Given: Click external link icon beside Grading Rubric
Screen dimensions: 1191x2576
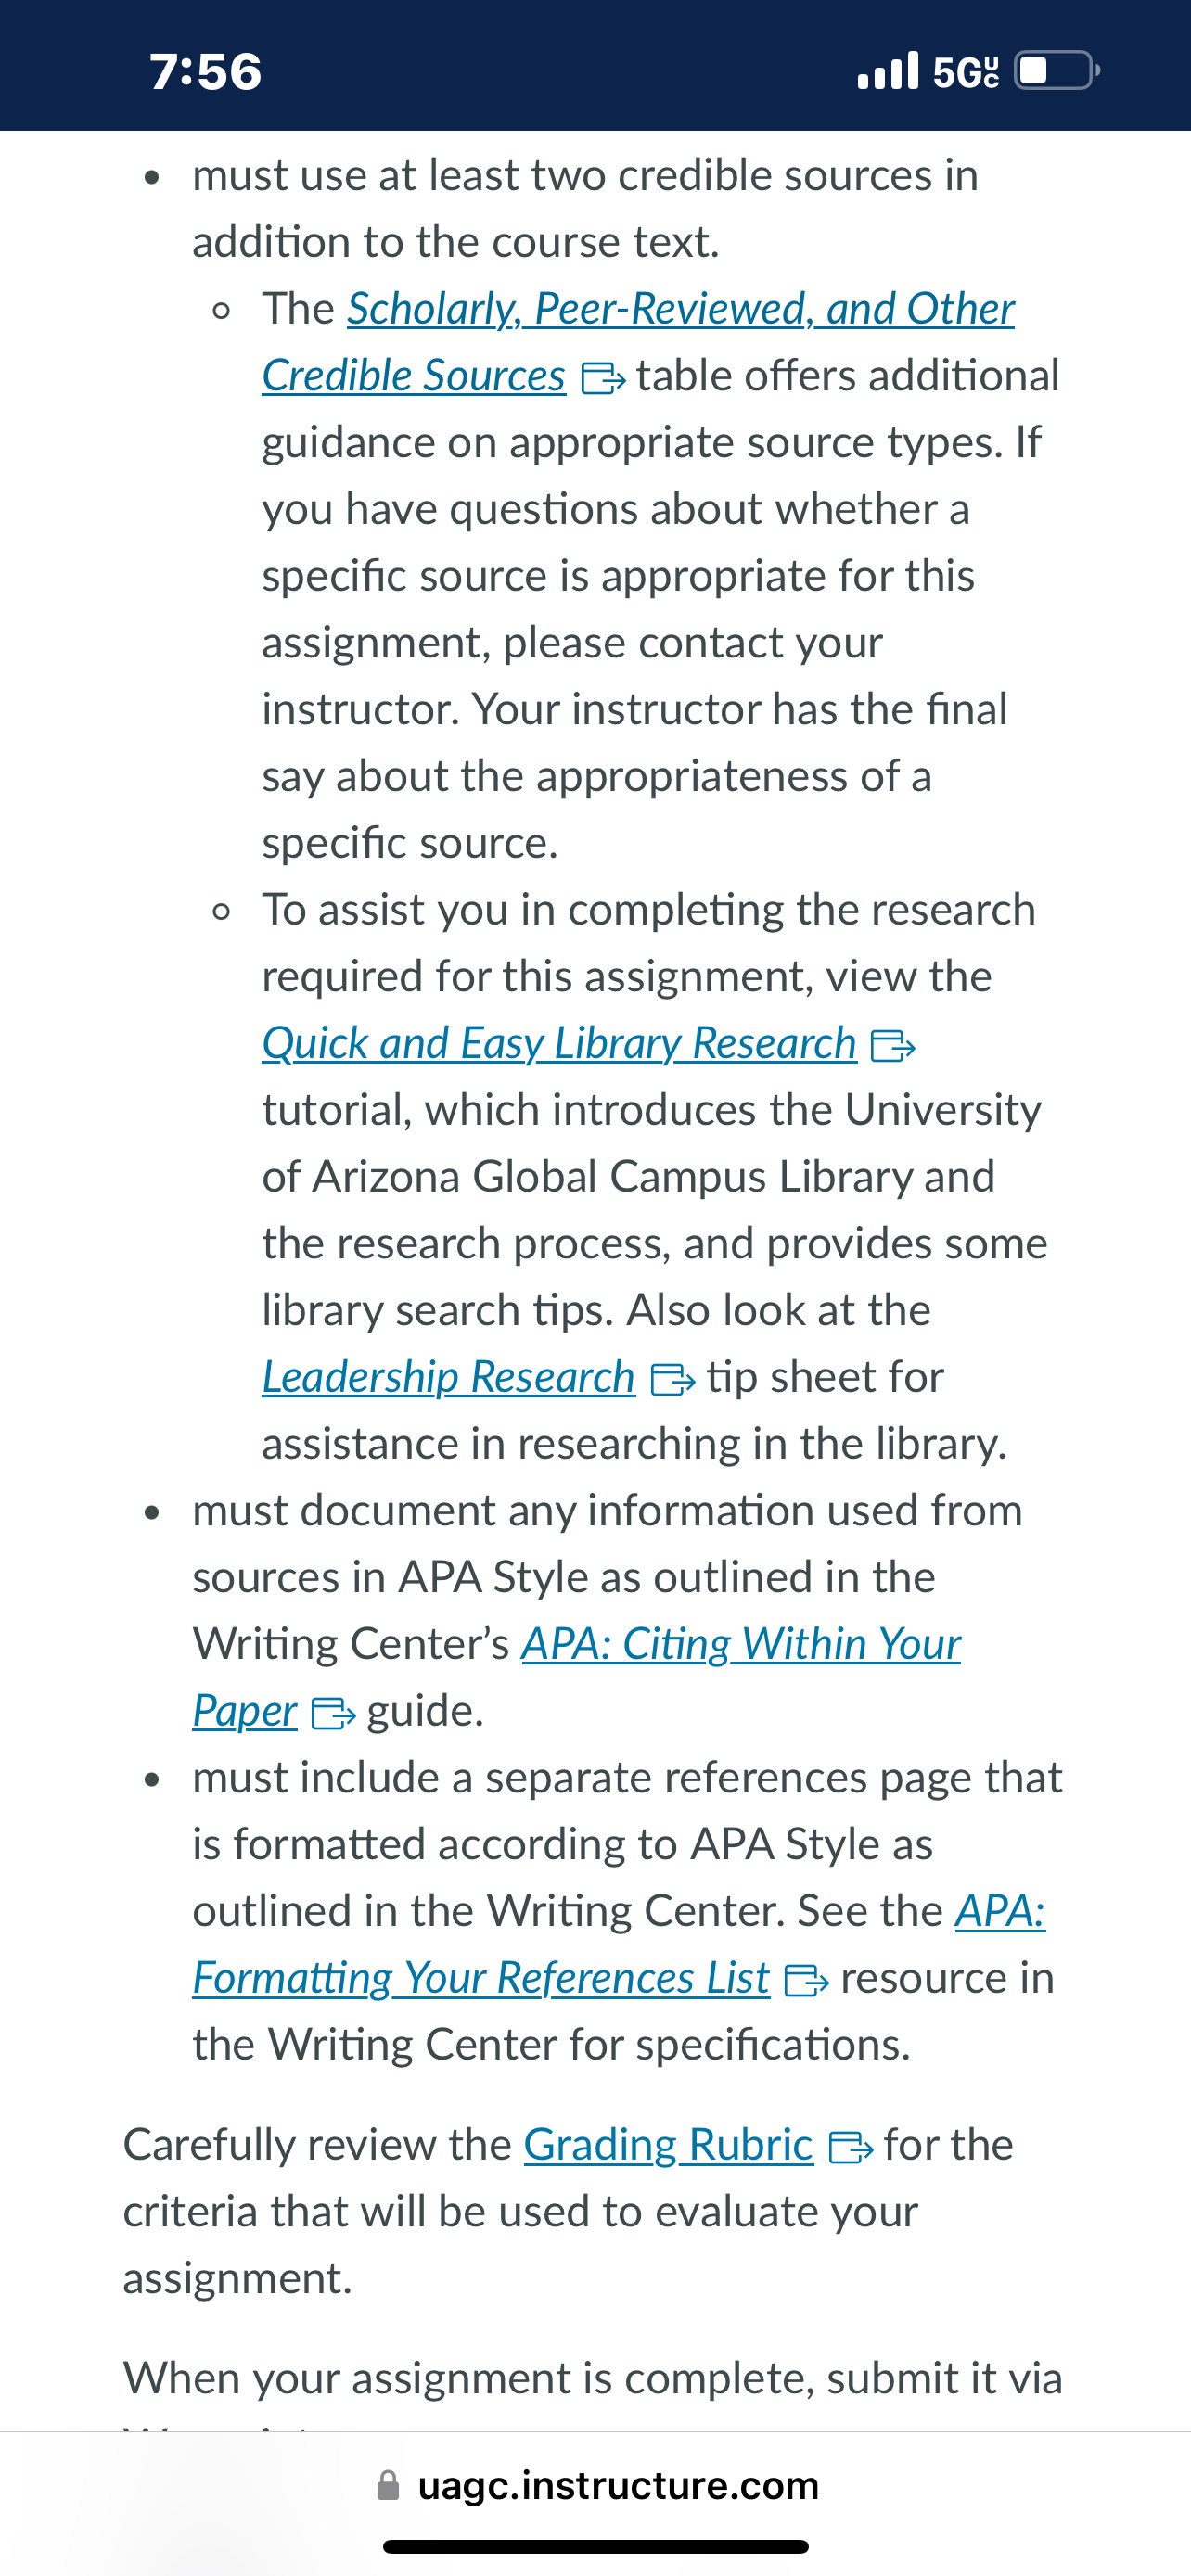Looking at the screenshot, I should click(x=850, y=2148).
